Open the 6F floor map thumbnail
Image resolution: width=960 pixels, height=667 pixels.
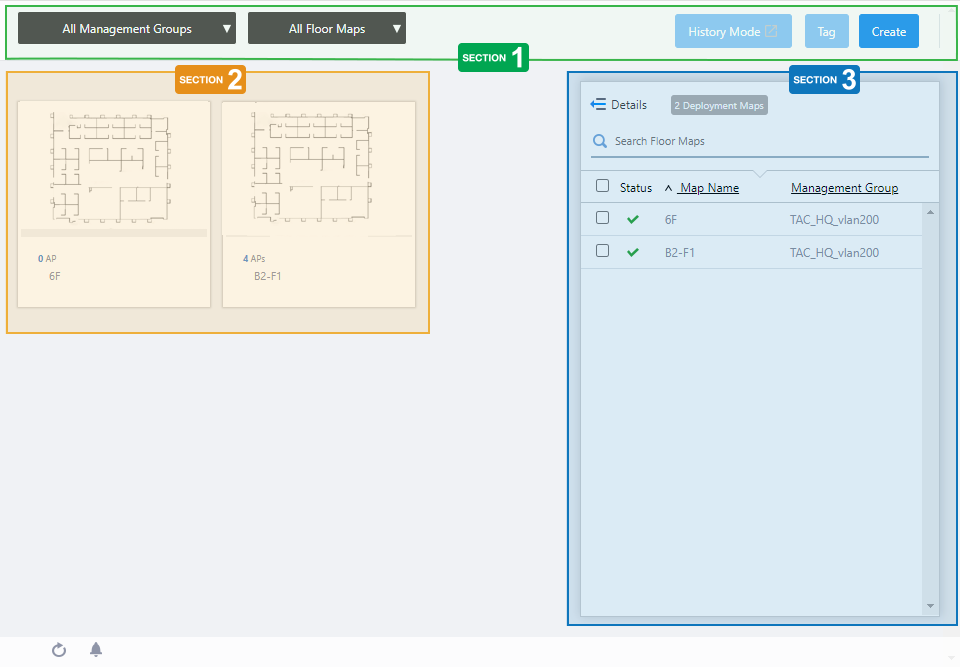click(x=114, y=167)
